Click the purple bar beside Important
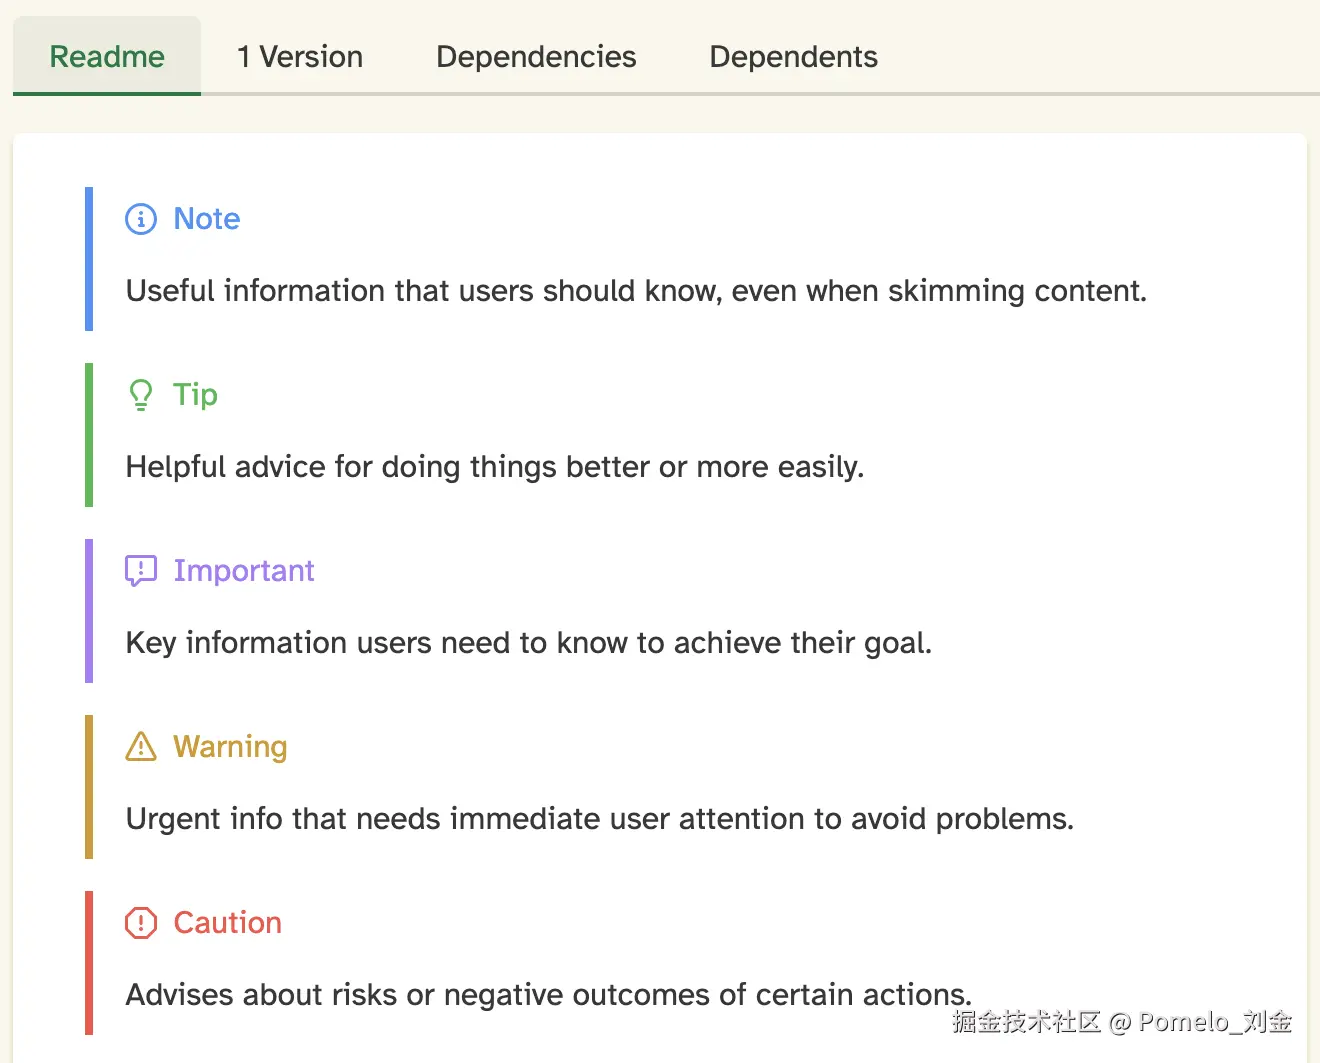Viewport: 1320px width, 1063px height. [89, 611]
